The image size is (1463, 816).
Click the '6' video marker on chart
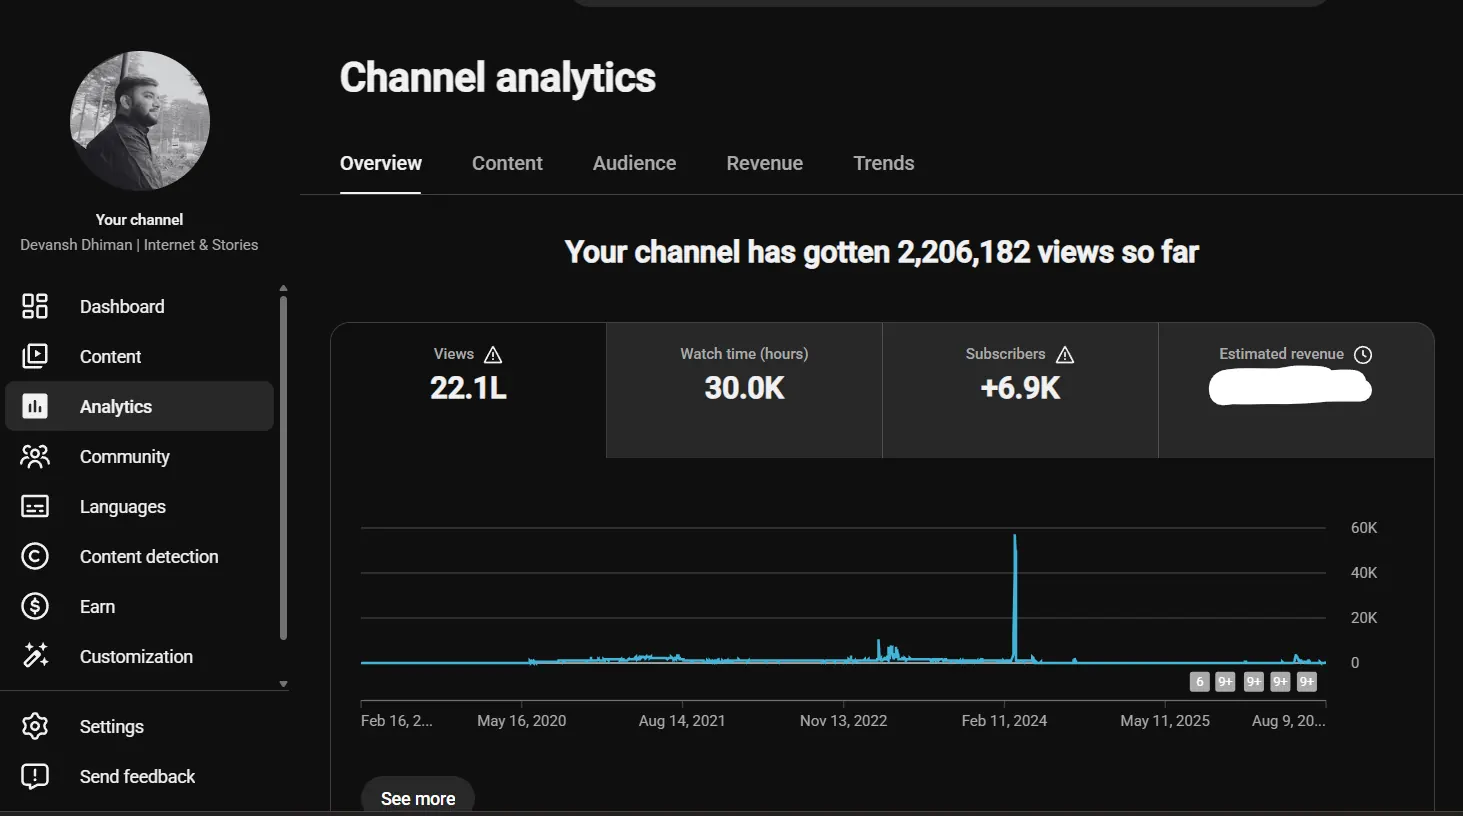click(x=1200, y=682)
